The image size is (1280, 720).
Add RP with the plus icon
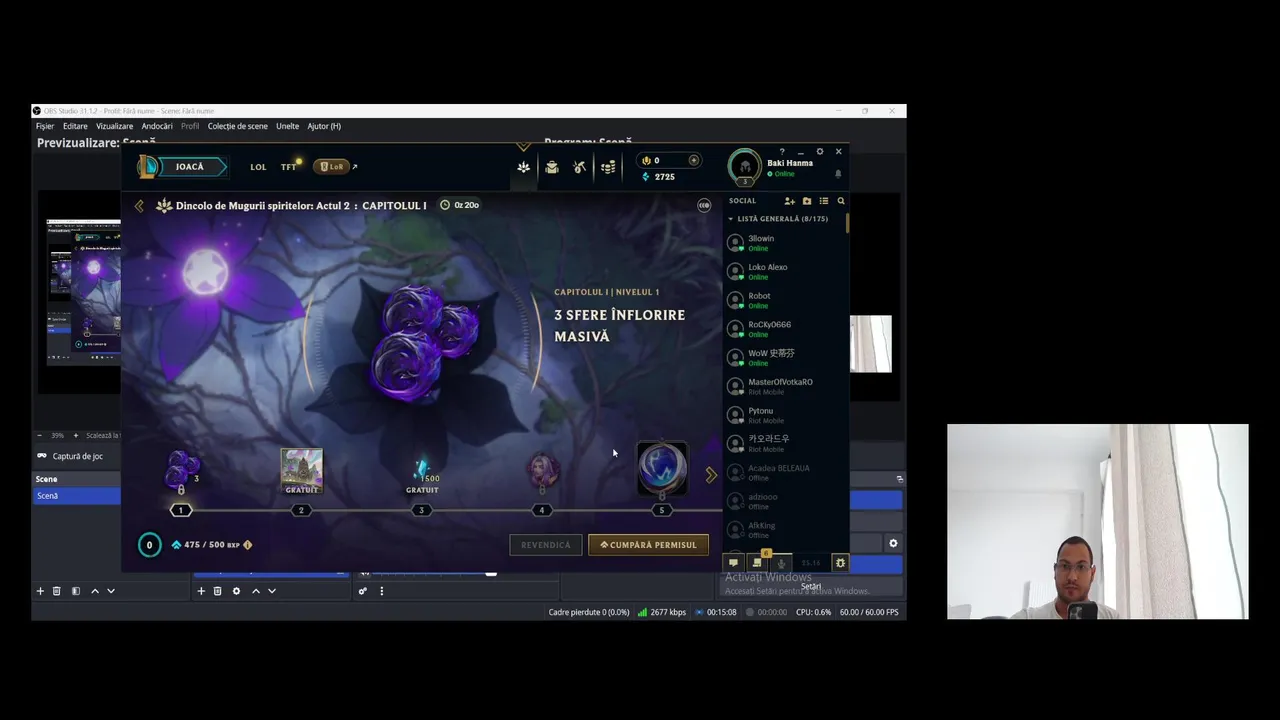pos(694,160)
